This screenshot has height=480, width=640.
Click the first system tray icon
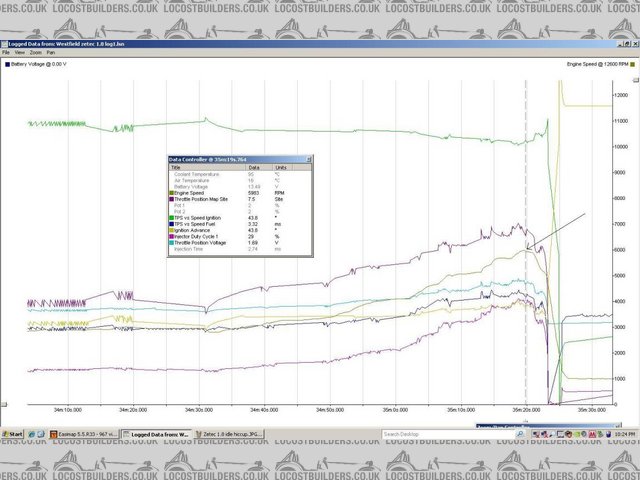[536, 435]
